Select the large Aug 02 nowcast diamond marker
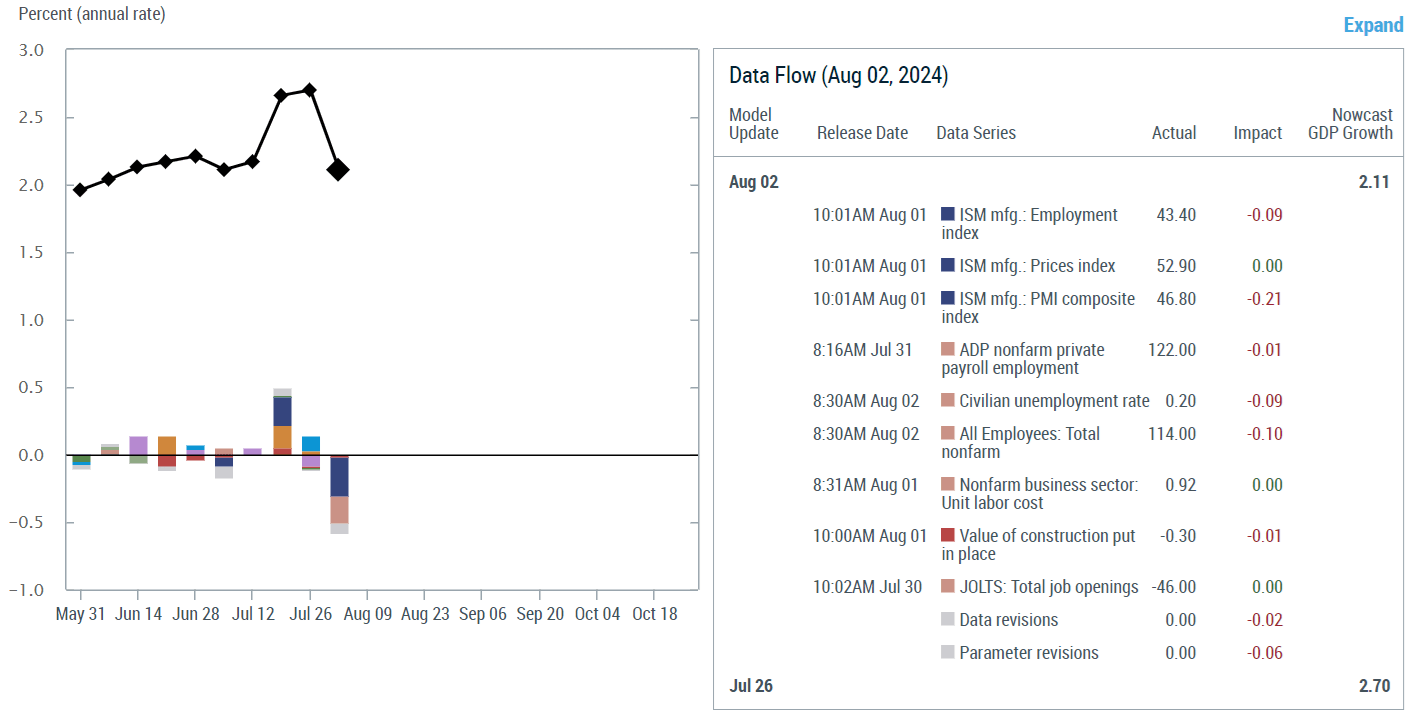 pyautogui.click(x=338, y=170)
